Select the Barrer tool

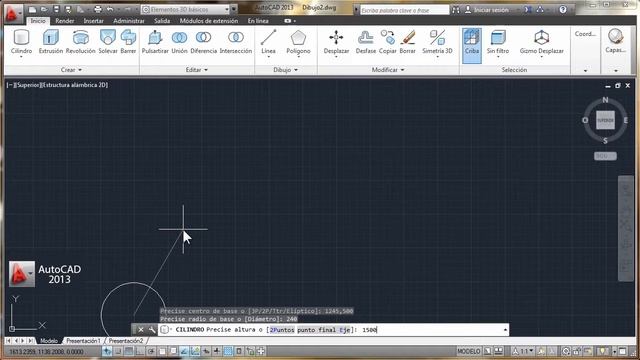tap(128, 42)
